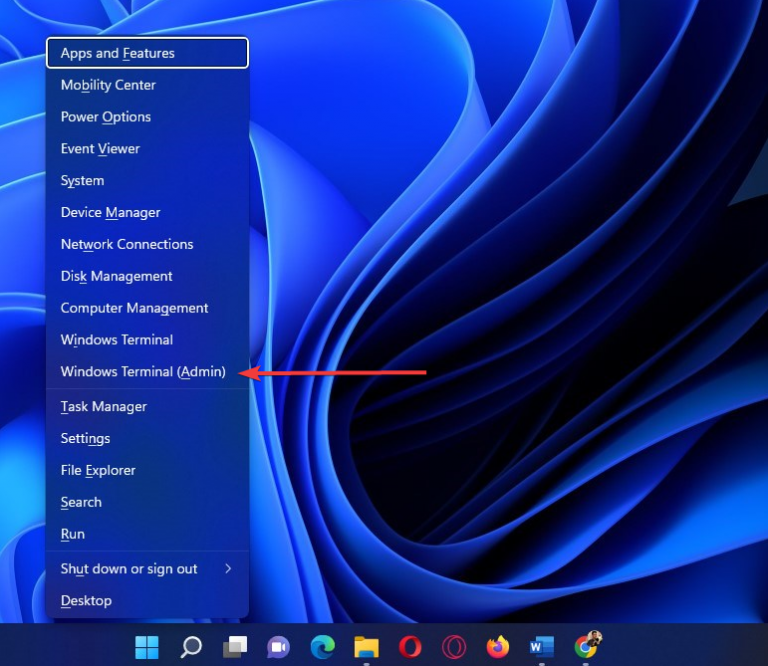Open Google Chrome from the taskbar
This screenshot has height=666, width=768.
tap(586, 646)
